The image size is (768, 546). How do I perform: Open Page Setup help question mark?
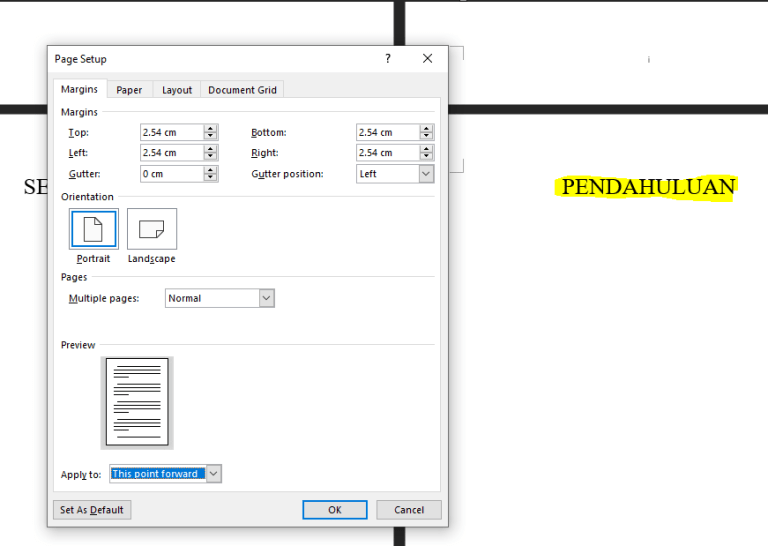click(x=388, y=59)
